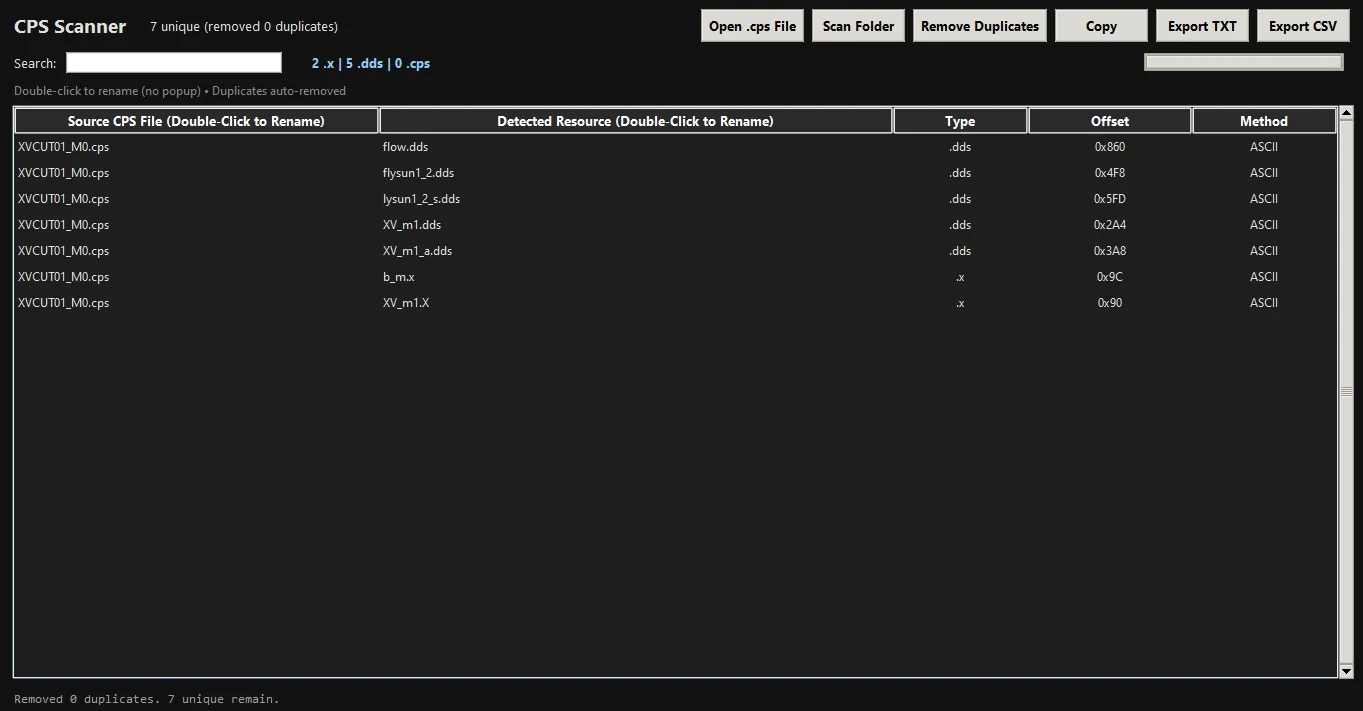Click scrollbar up arrow of the table
The image size is (1363, 711).
coord(1346,112)
